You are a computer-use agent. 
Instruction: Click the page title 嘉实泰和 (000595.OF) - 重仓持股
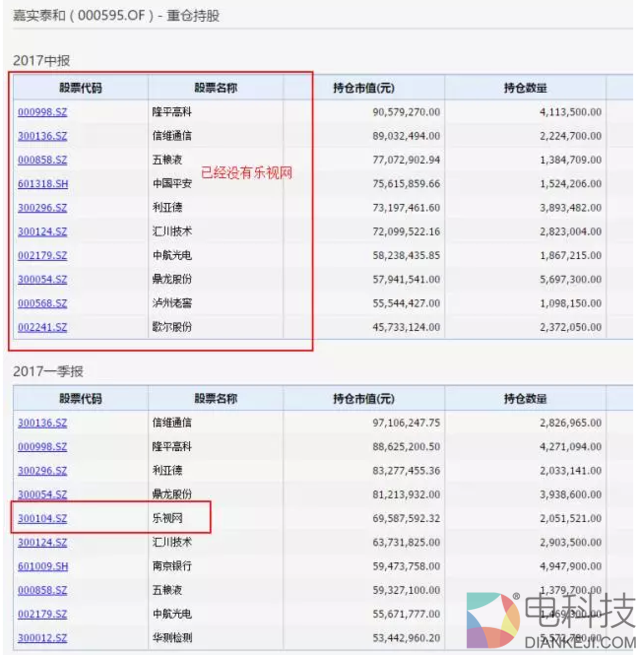[x=116, y=15]
